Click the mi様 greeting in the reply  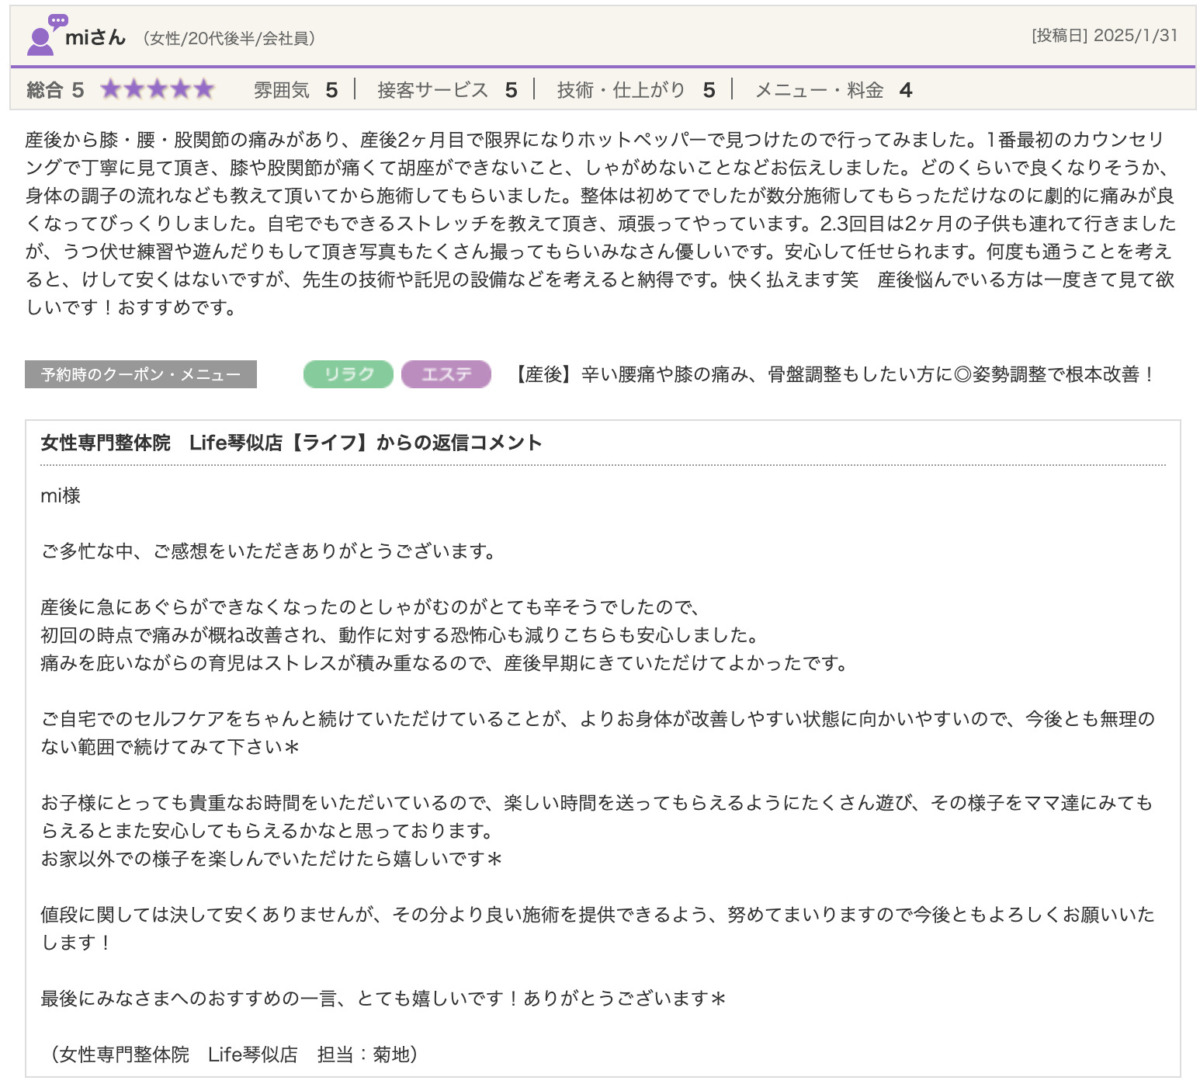60,496
